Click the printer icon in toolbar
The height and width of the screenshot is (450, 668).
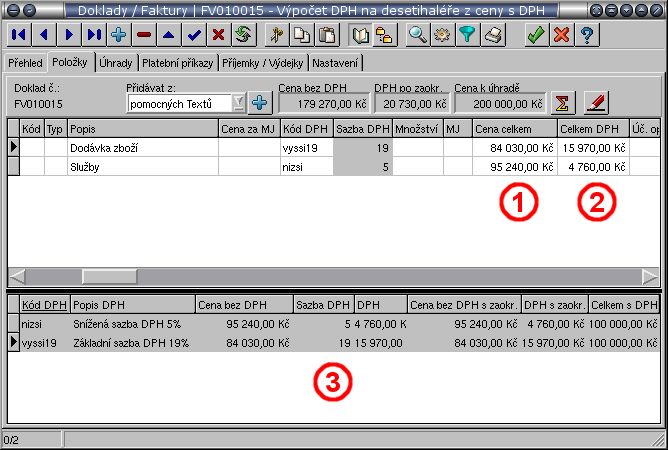(493, 36)
